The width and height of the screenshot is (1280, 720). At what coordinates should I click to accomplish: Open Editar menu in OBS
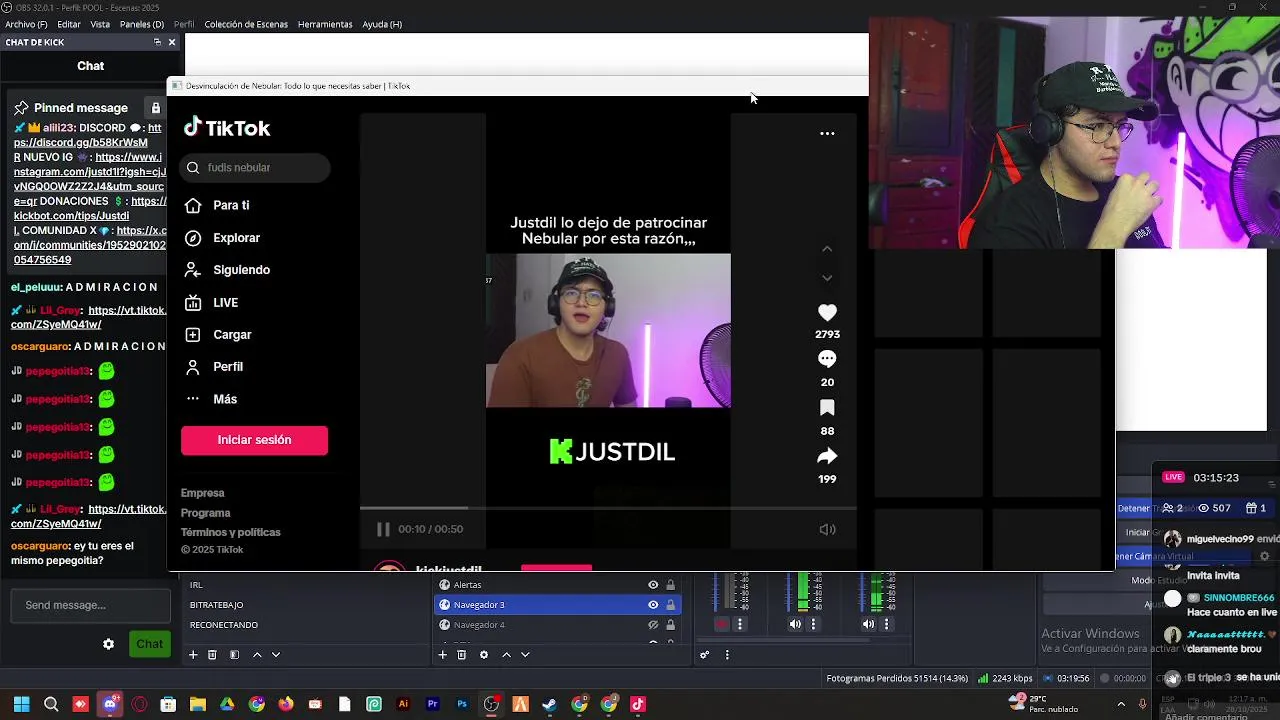click(x=69, y=24)
